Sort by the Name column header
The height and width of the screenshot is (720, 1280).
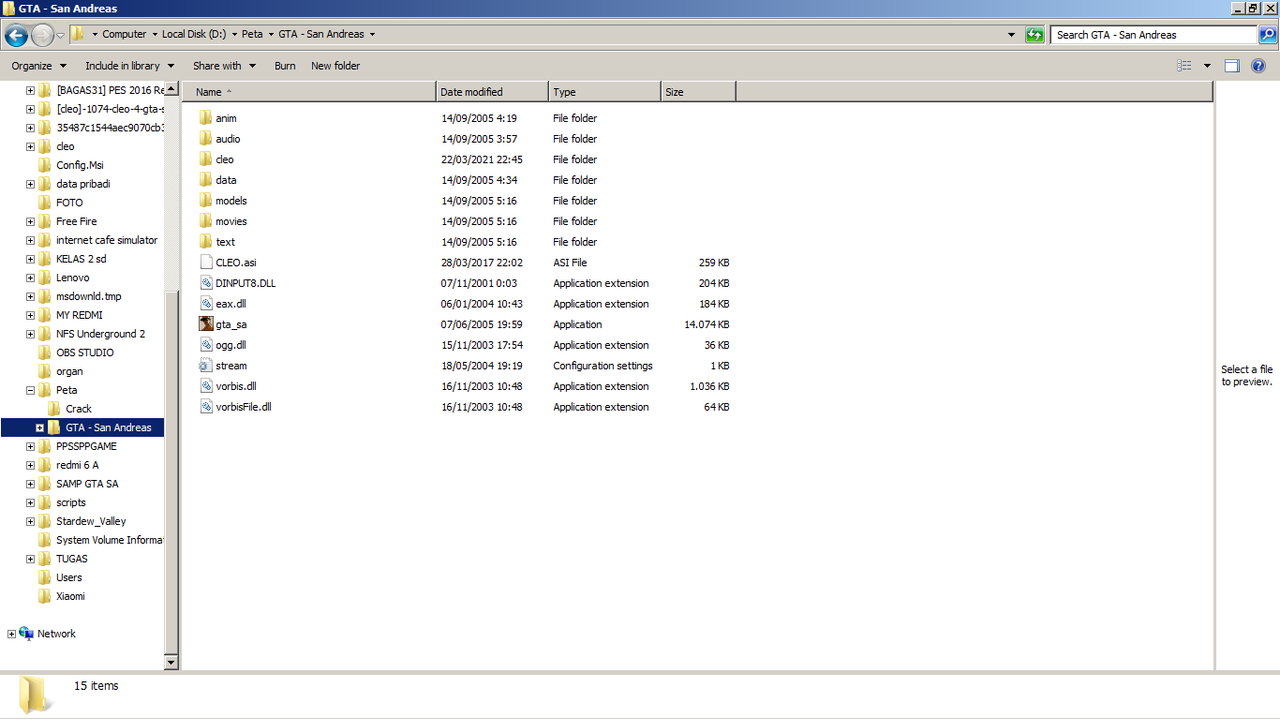(309, 92)
